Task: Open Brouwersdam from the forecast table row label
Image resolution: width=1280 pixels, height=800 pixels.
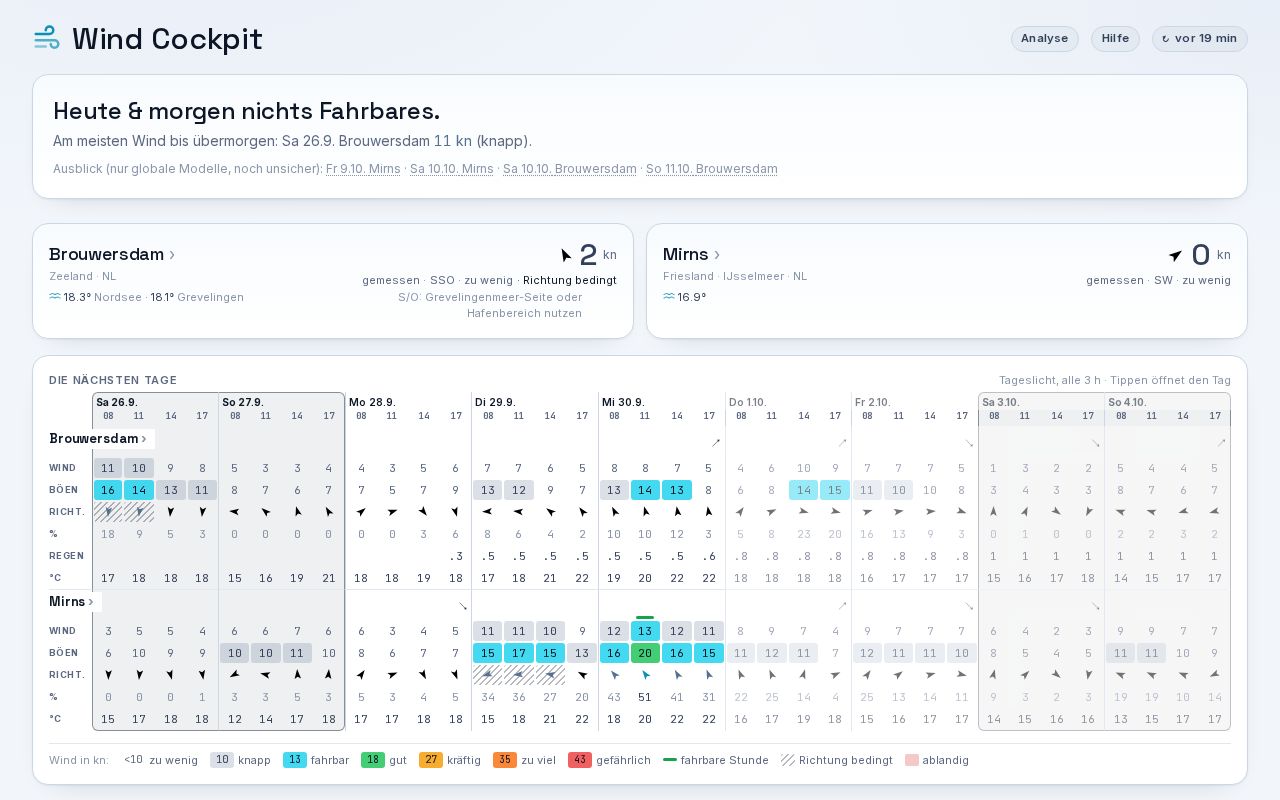Action: point(99,439)
